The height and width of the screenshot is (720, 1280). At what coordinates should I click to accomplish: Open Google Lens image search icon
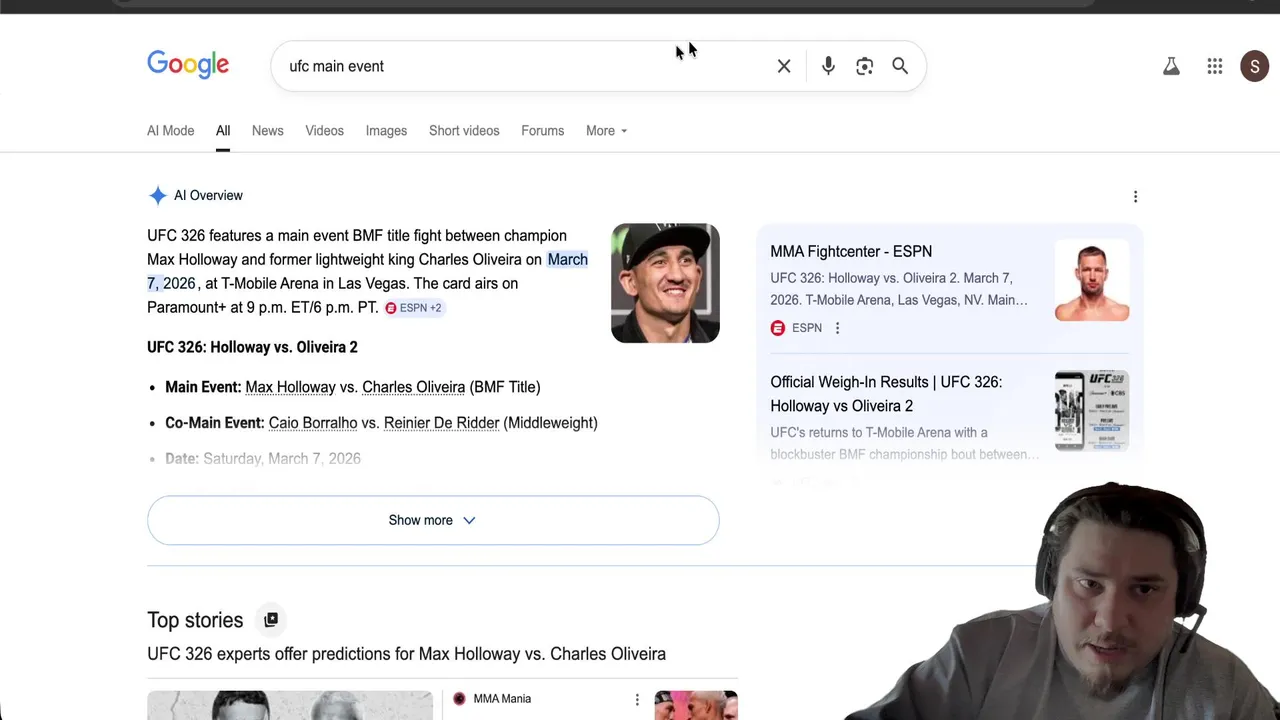pos(864,66)
